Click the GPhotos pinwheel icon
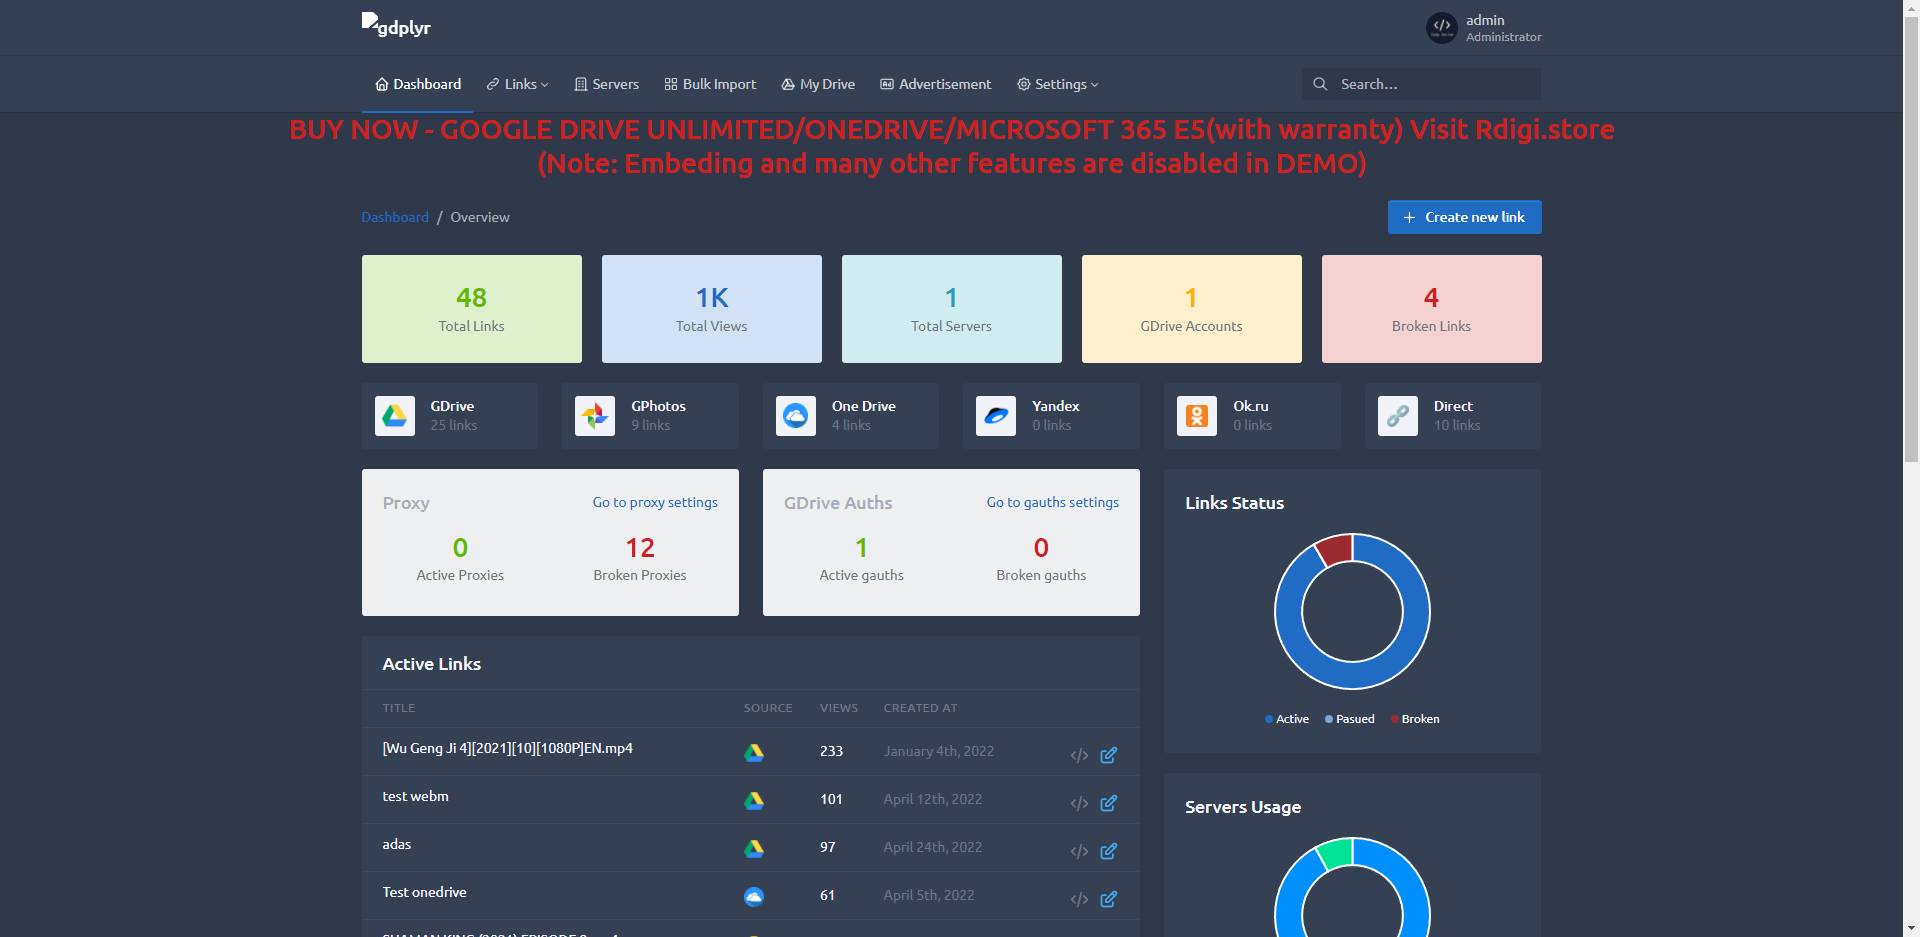 595,415
